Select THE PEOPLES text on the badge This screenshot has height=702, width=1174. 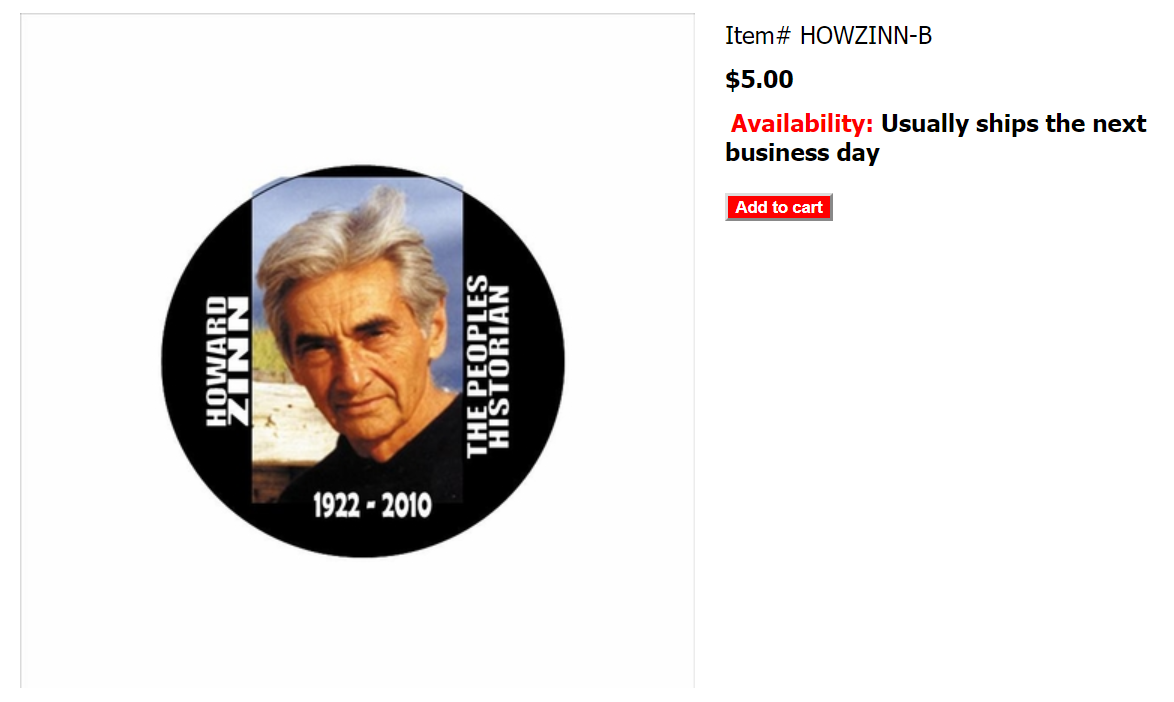click(x=477, y=366)
